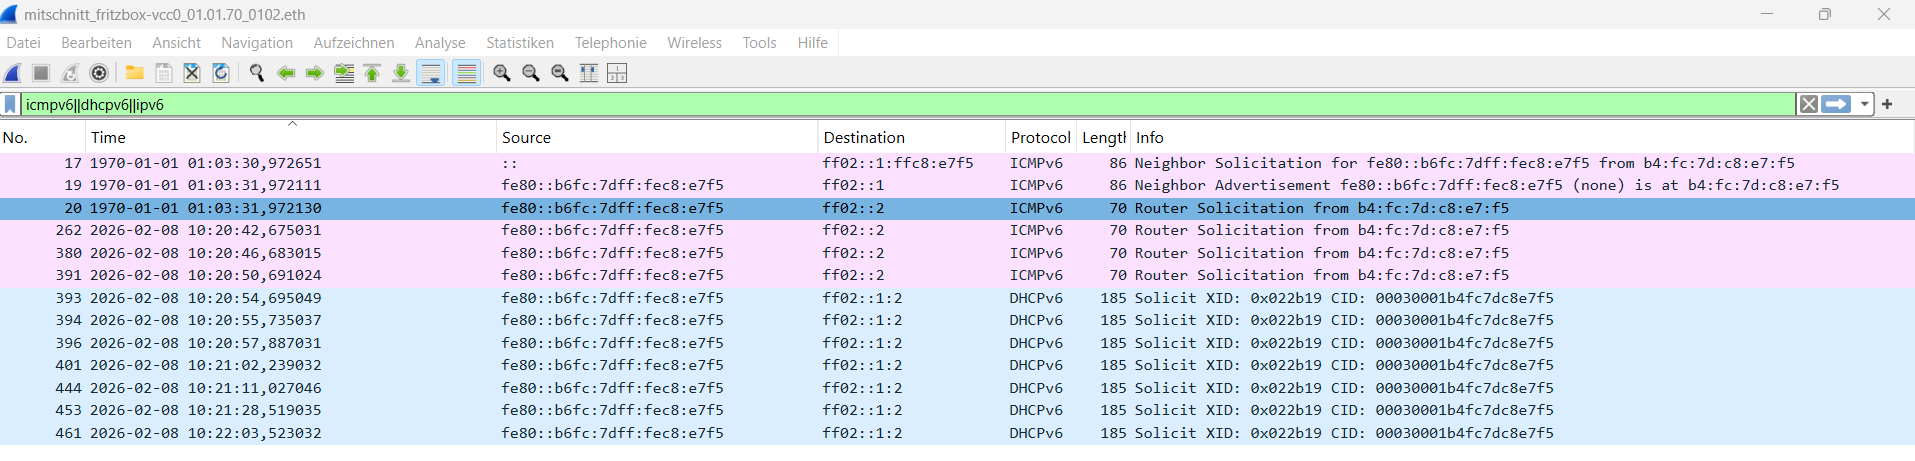The image size is (1915, 461).
Task: Go forward to the next packet
Action: 314,73
